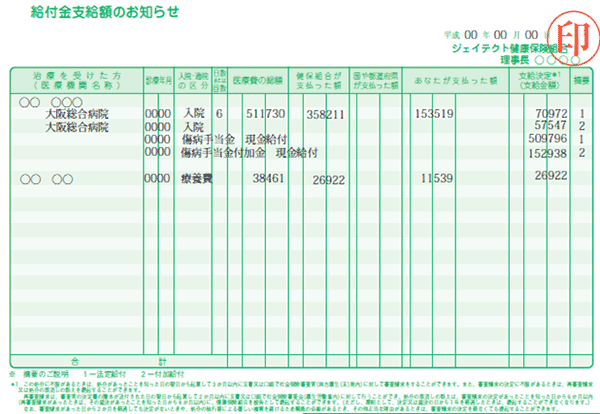The width and height of the screenshot is (600, 414).
Task: Click the 理事長 ○○○○ signature line
Action: coord(540,60)
